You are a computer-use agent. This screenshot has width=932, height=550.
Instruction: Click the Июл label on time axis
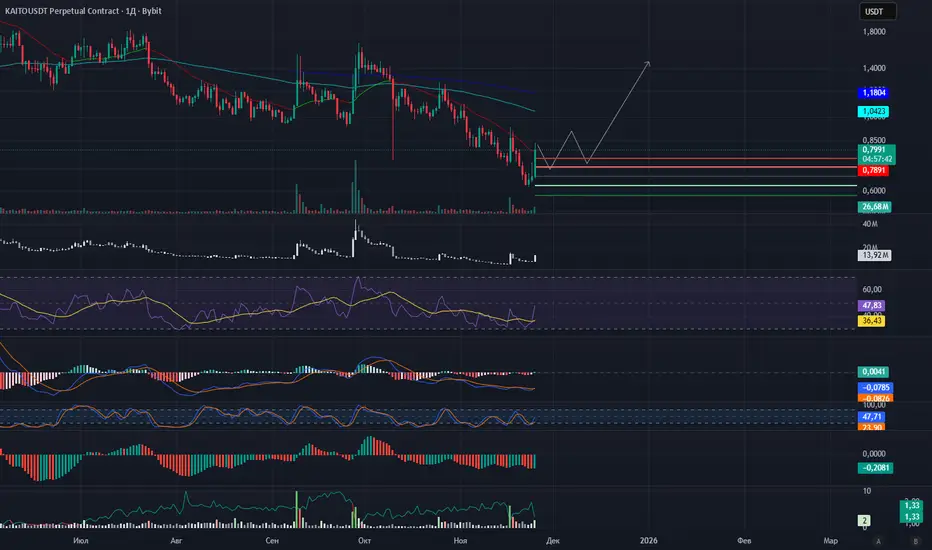[x=81, y=540]
